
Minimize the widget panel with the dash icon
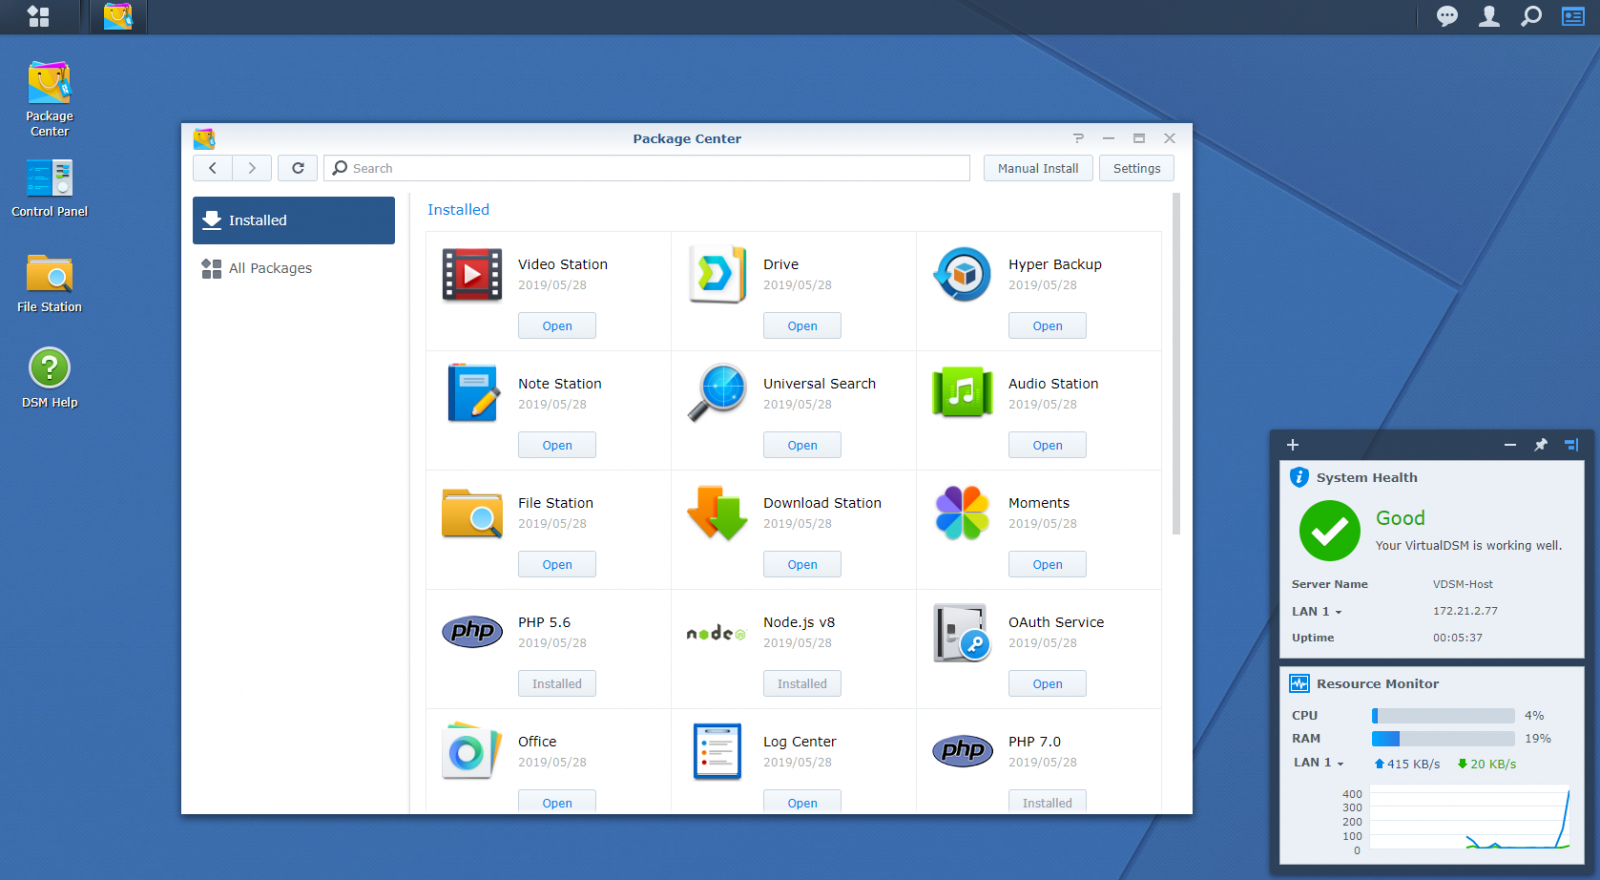point(1510,445)
